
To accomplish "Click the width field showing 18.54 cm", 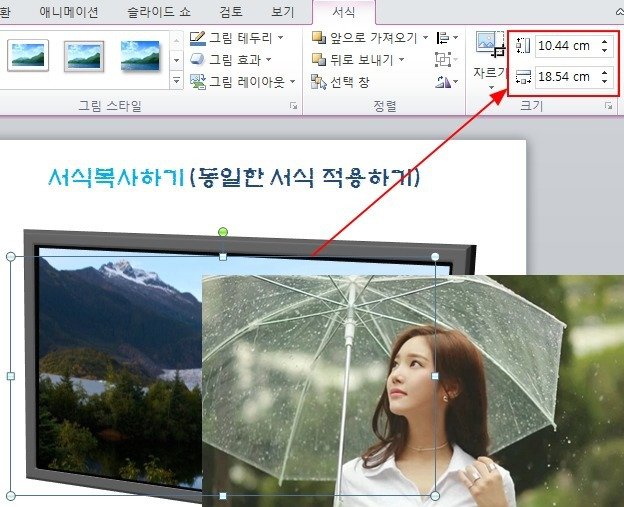I will [566, 76].
